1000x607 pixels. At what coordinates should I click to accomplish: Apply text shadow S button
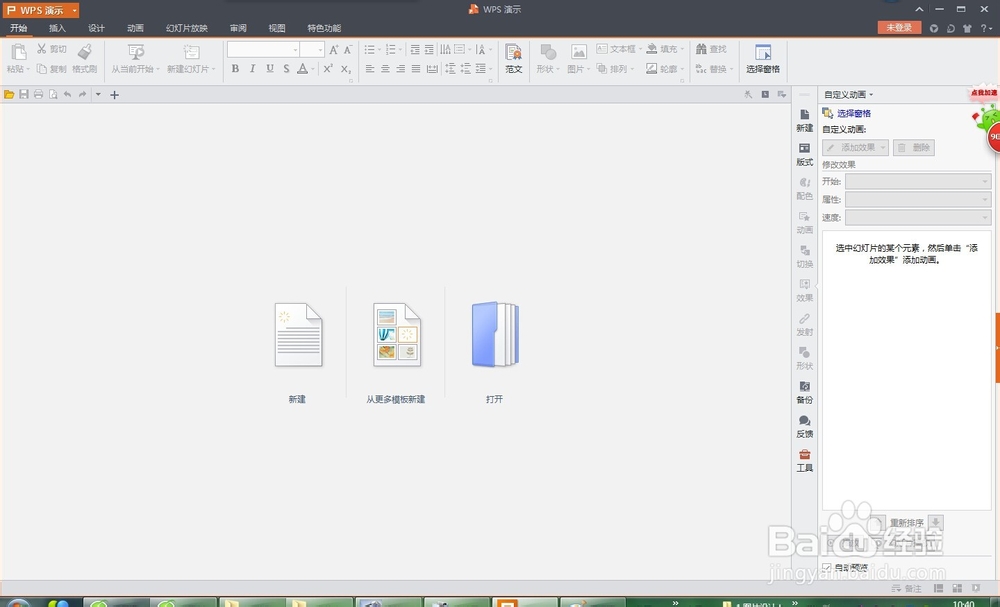pos(286,68)
